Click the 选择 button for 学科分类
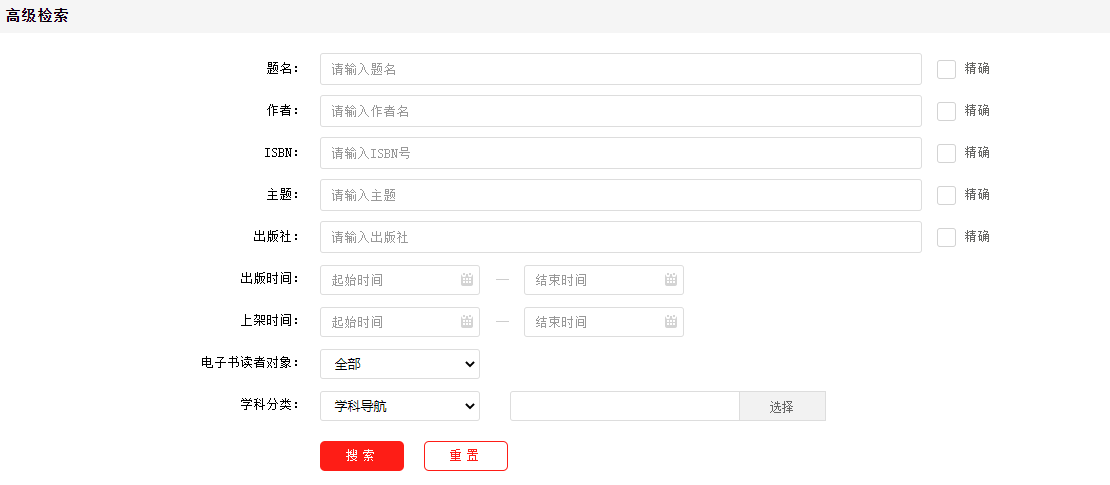 pyautogui.click(x=782, y=406)
